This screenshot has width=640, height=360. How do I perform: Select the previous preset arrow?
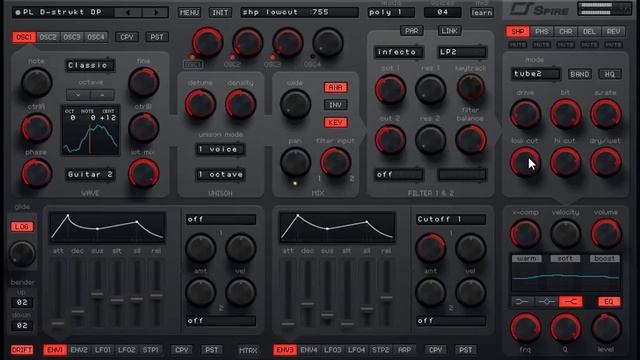(128, 13)
